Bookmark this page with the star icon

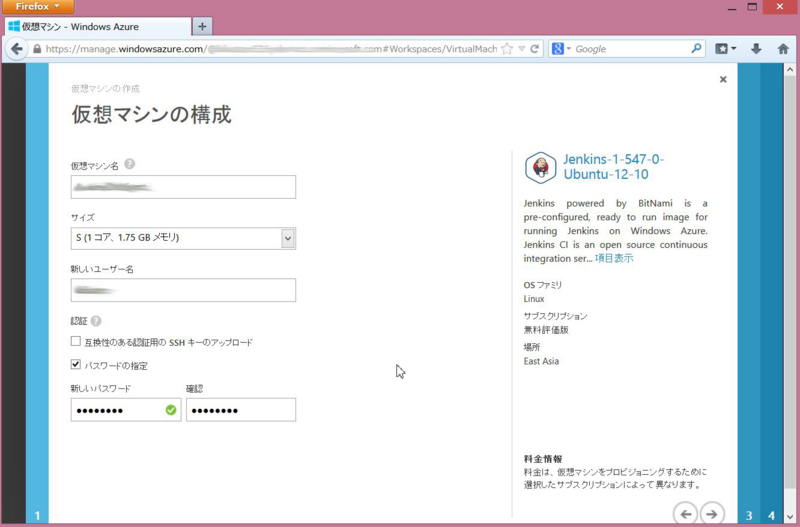[x=507, y=49]
